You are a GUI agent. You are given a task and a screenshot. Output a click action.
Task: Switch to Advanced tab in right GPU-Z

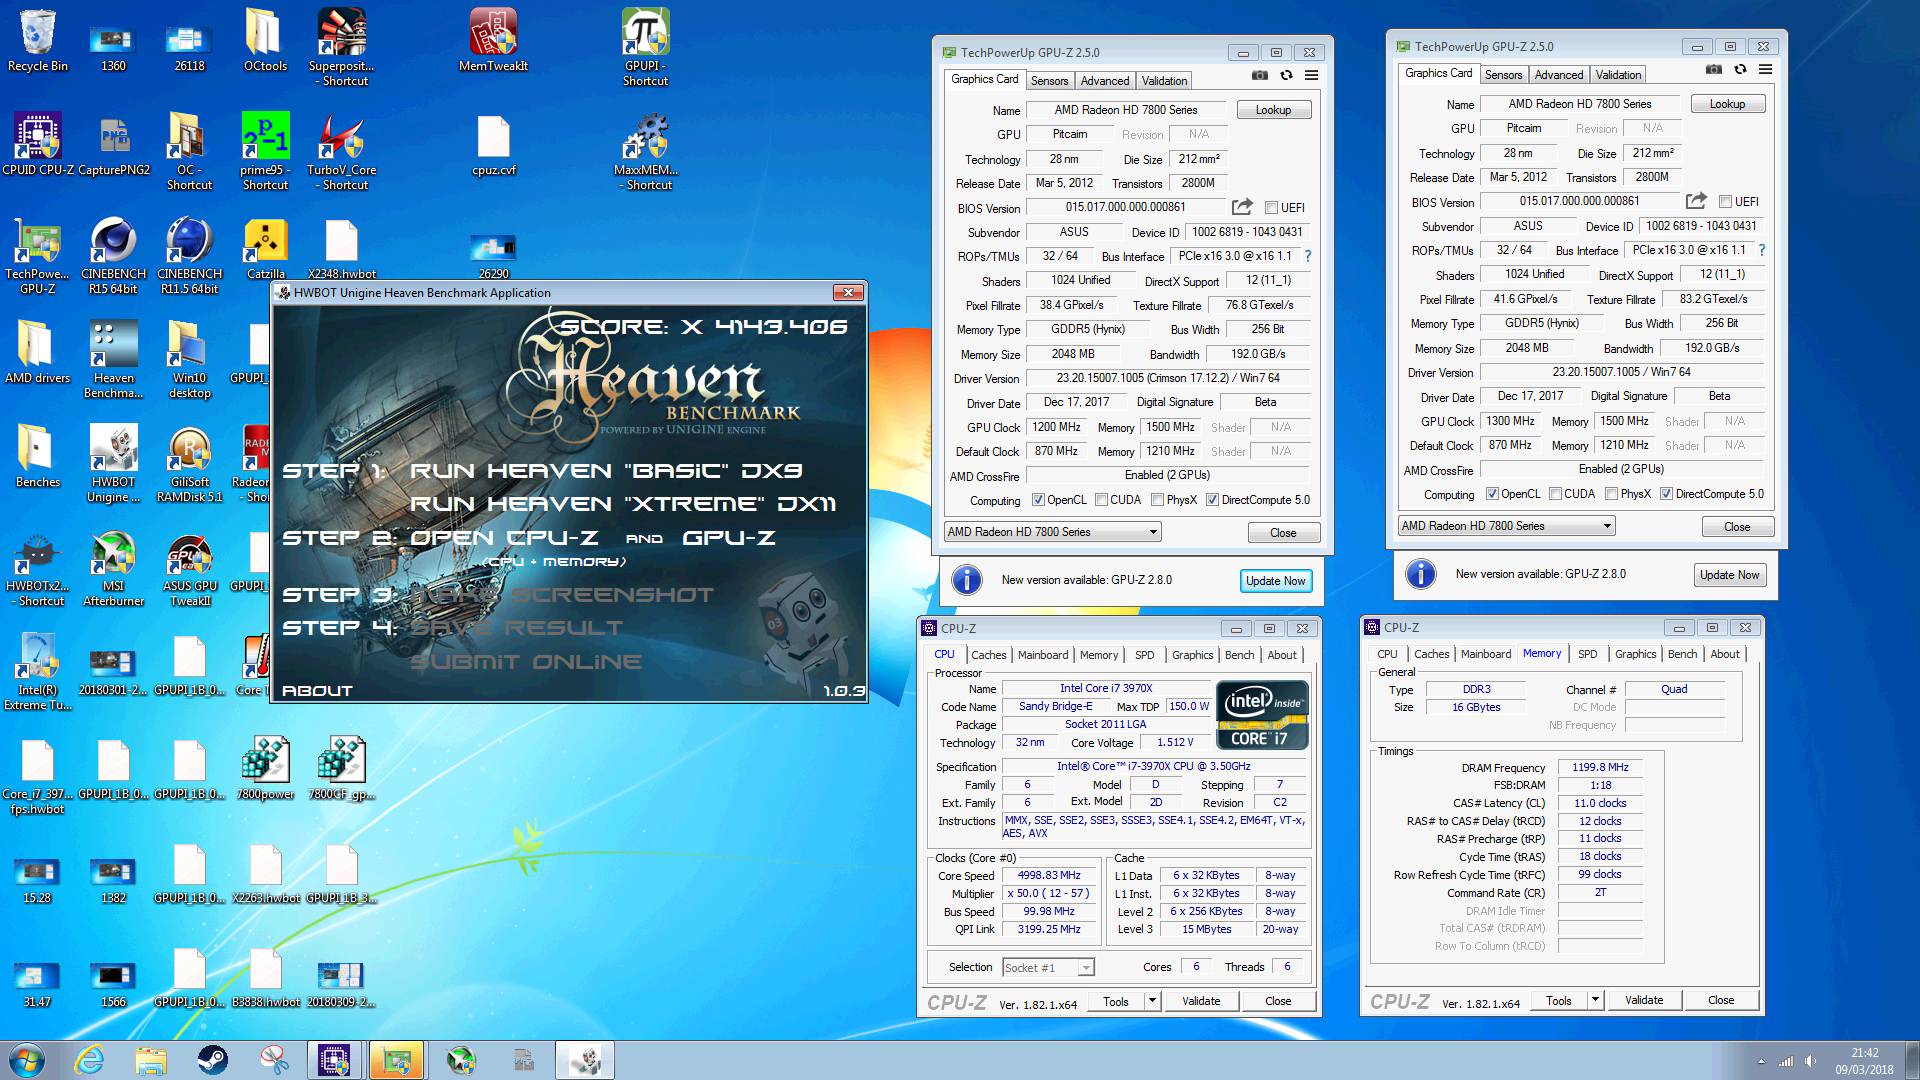click(x=1558, y=75)
